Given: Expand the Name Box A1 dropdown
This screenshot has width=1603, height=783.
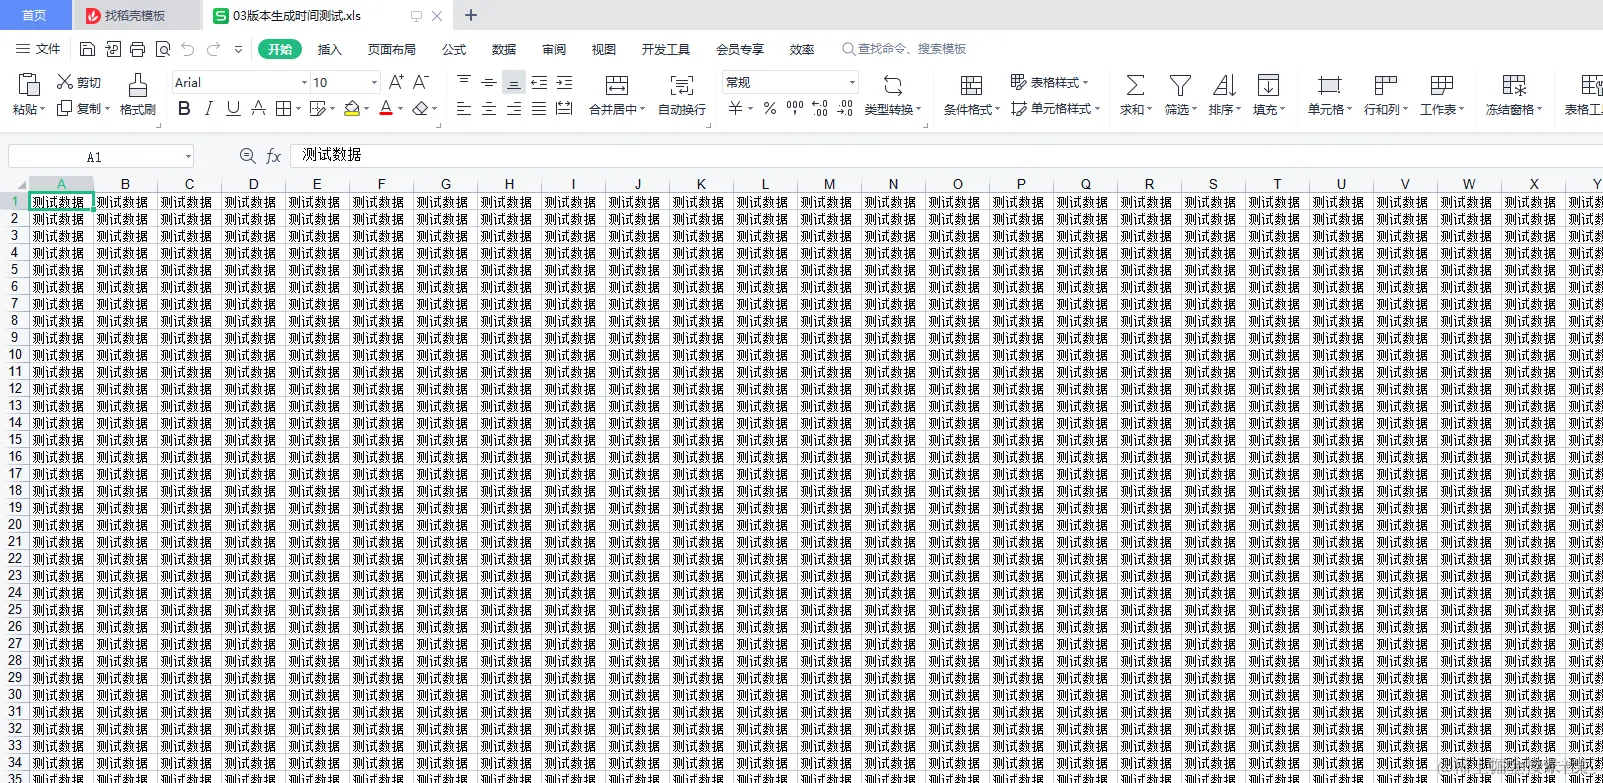Looking at the screenshot, I should point(188,156).
